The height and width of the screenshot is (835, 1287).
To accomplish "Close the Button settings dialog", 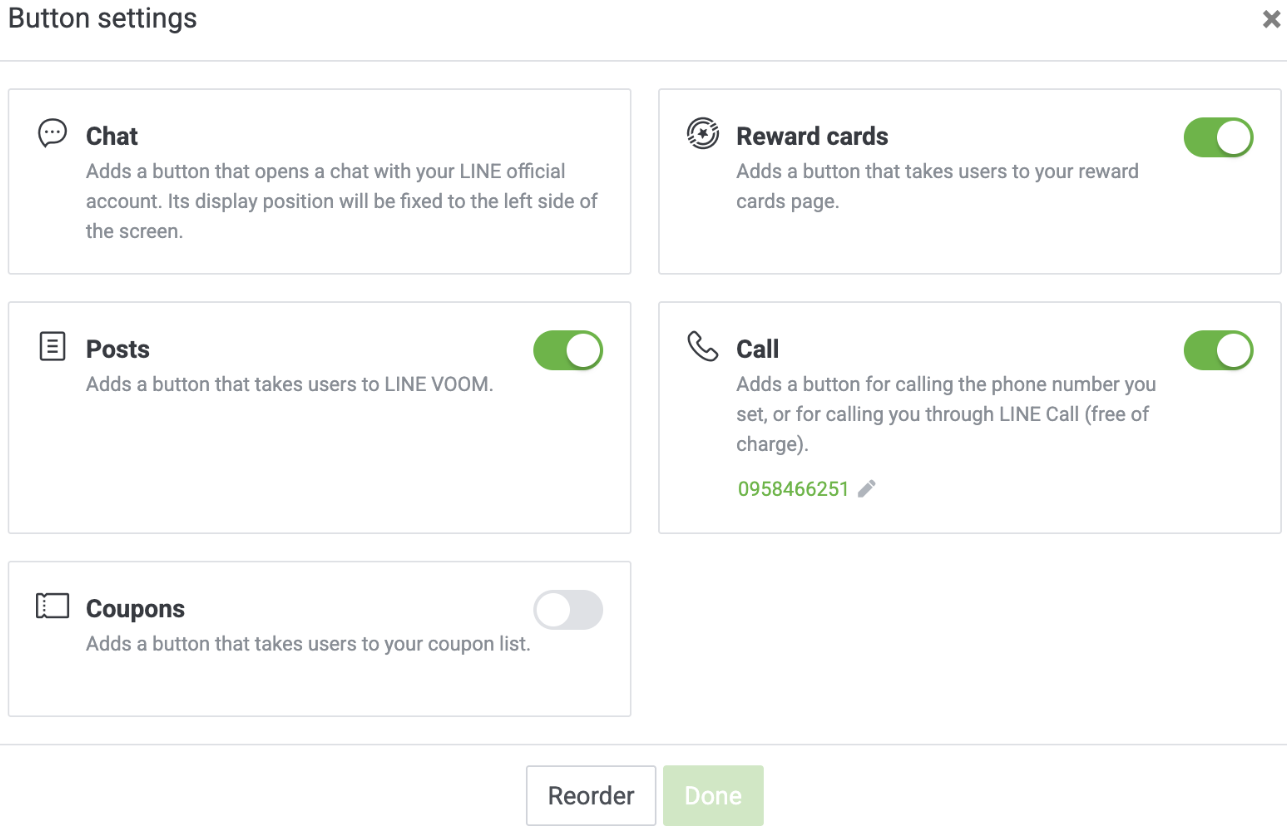I will click(x=1271, y=19).
